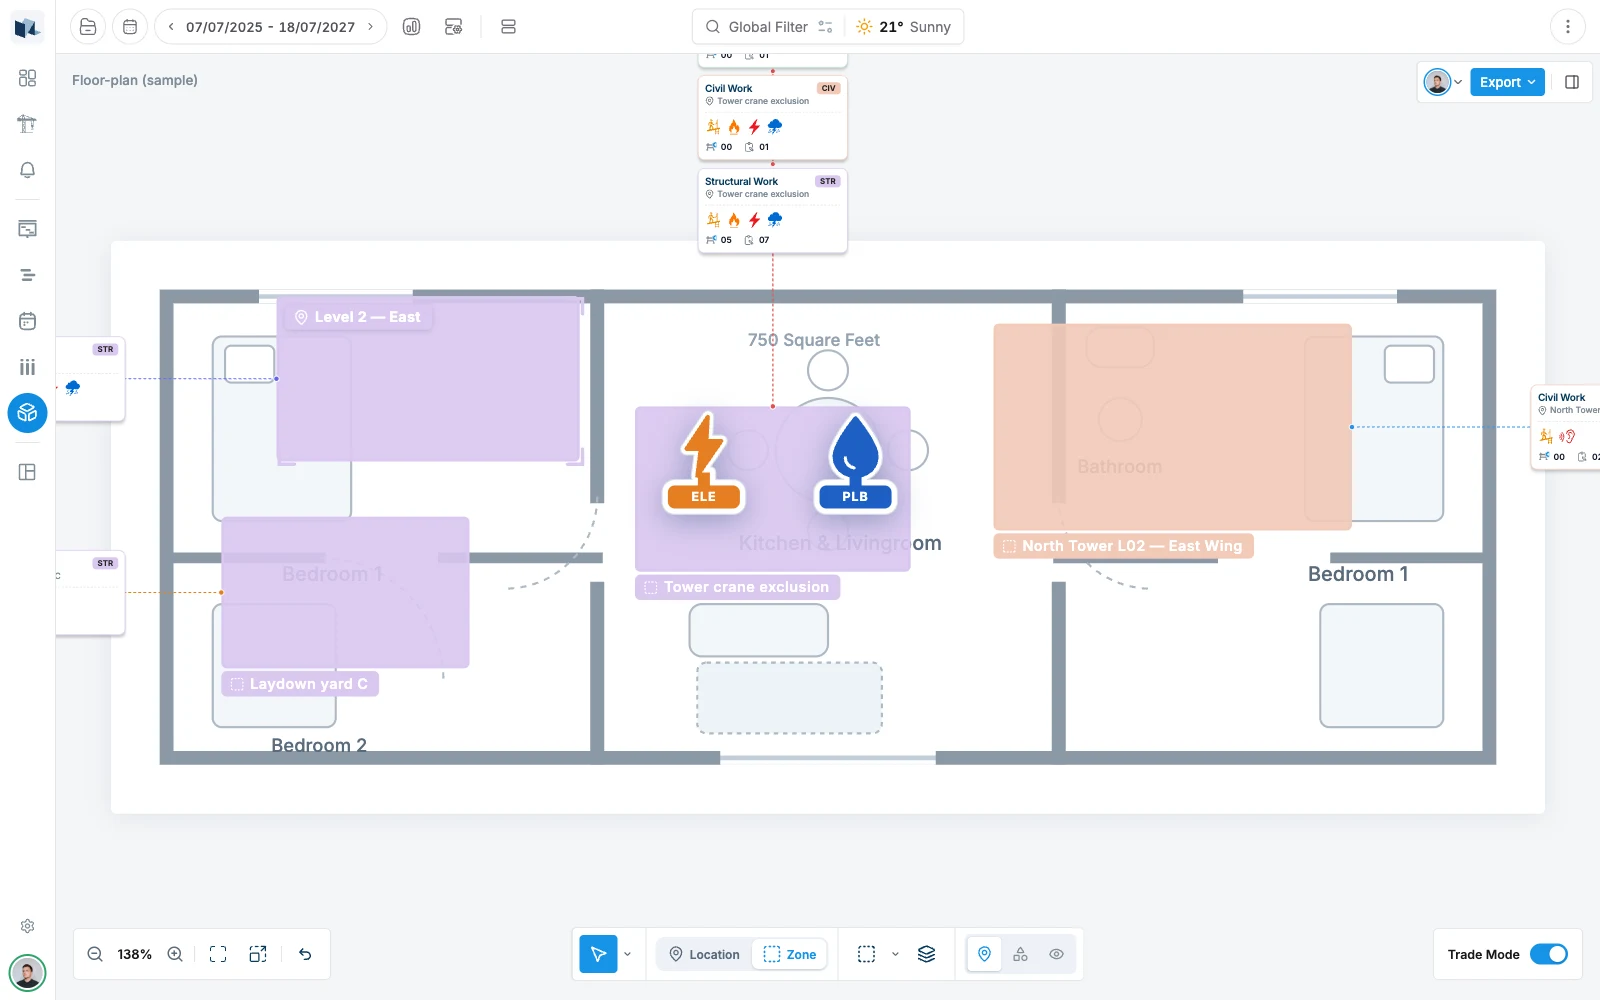The width and height of the screenshot is (1600, 1000).
Task: Click the zoom out magnifier icon
Action: tap(95, 954)
